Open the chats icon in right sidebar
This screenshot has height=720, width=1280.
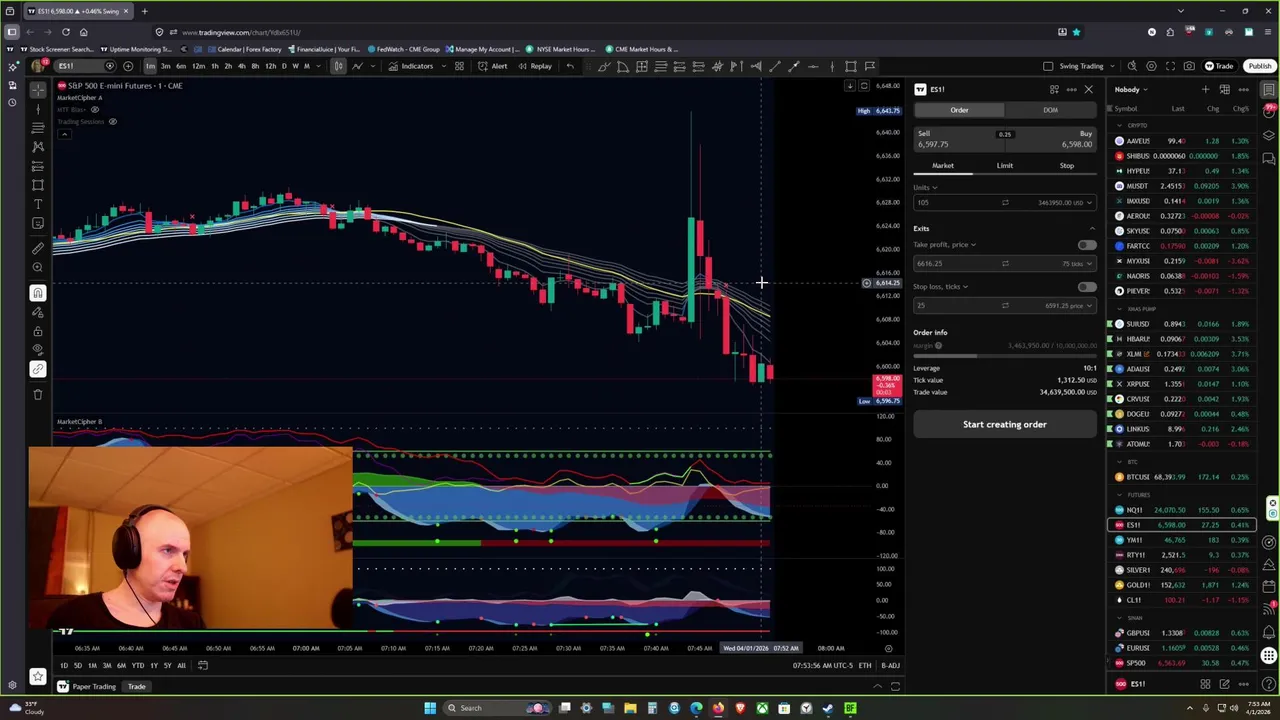point(1269,159)
